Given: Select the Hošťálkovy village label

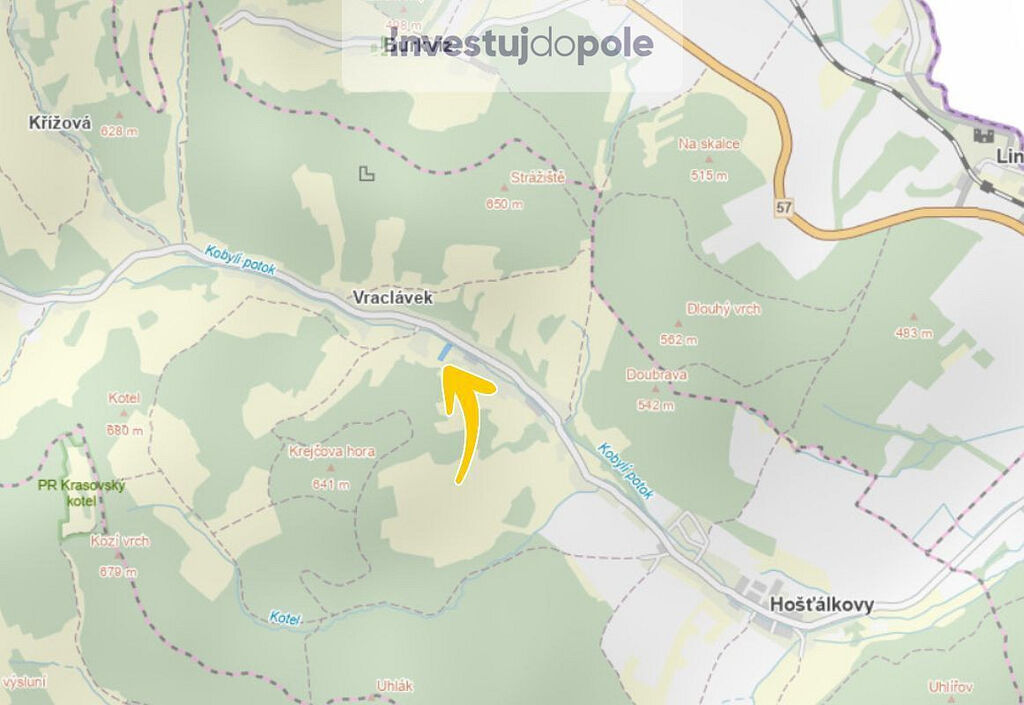Looking at the screenshot, I should [821, 604].
